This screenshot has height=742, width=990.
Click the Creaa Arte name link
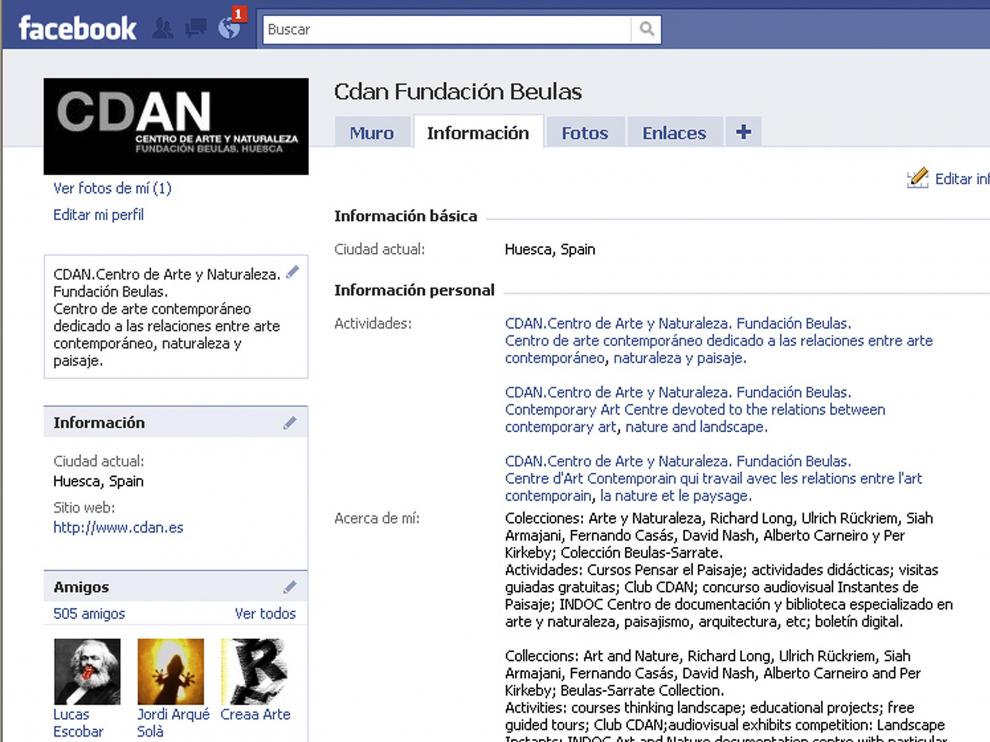point(256,714)
